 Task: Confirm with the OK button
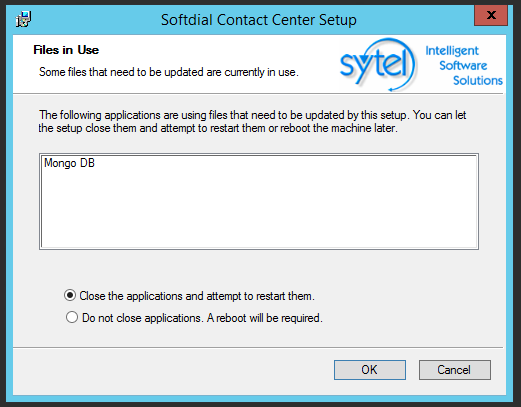pyautogui.click(x=370, y=370)
